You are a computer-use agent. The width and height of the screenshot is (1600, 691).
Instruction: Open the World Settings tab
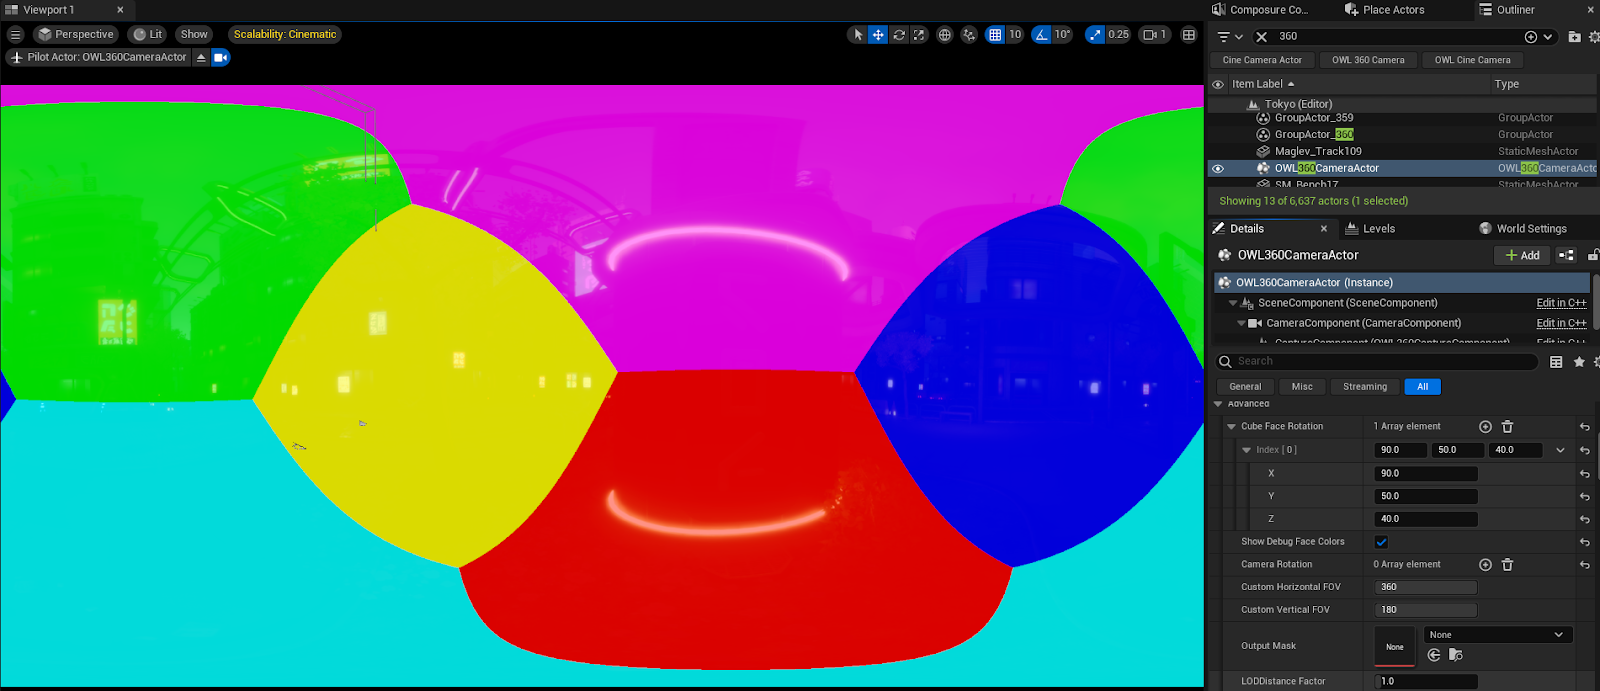tap(1530, 229)
